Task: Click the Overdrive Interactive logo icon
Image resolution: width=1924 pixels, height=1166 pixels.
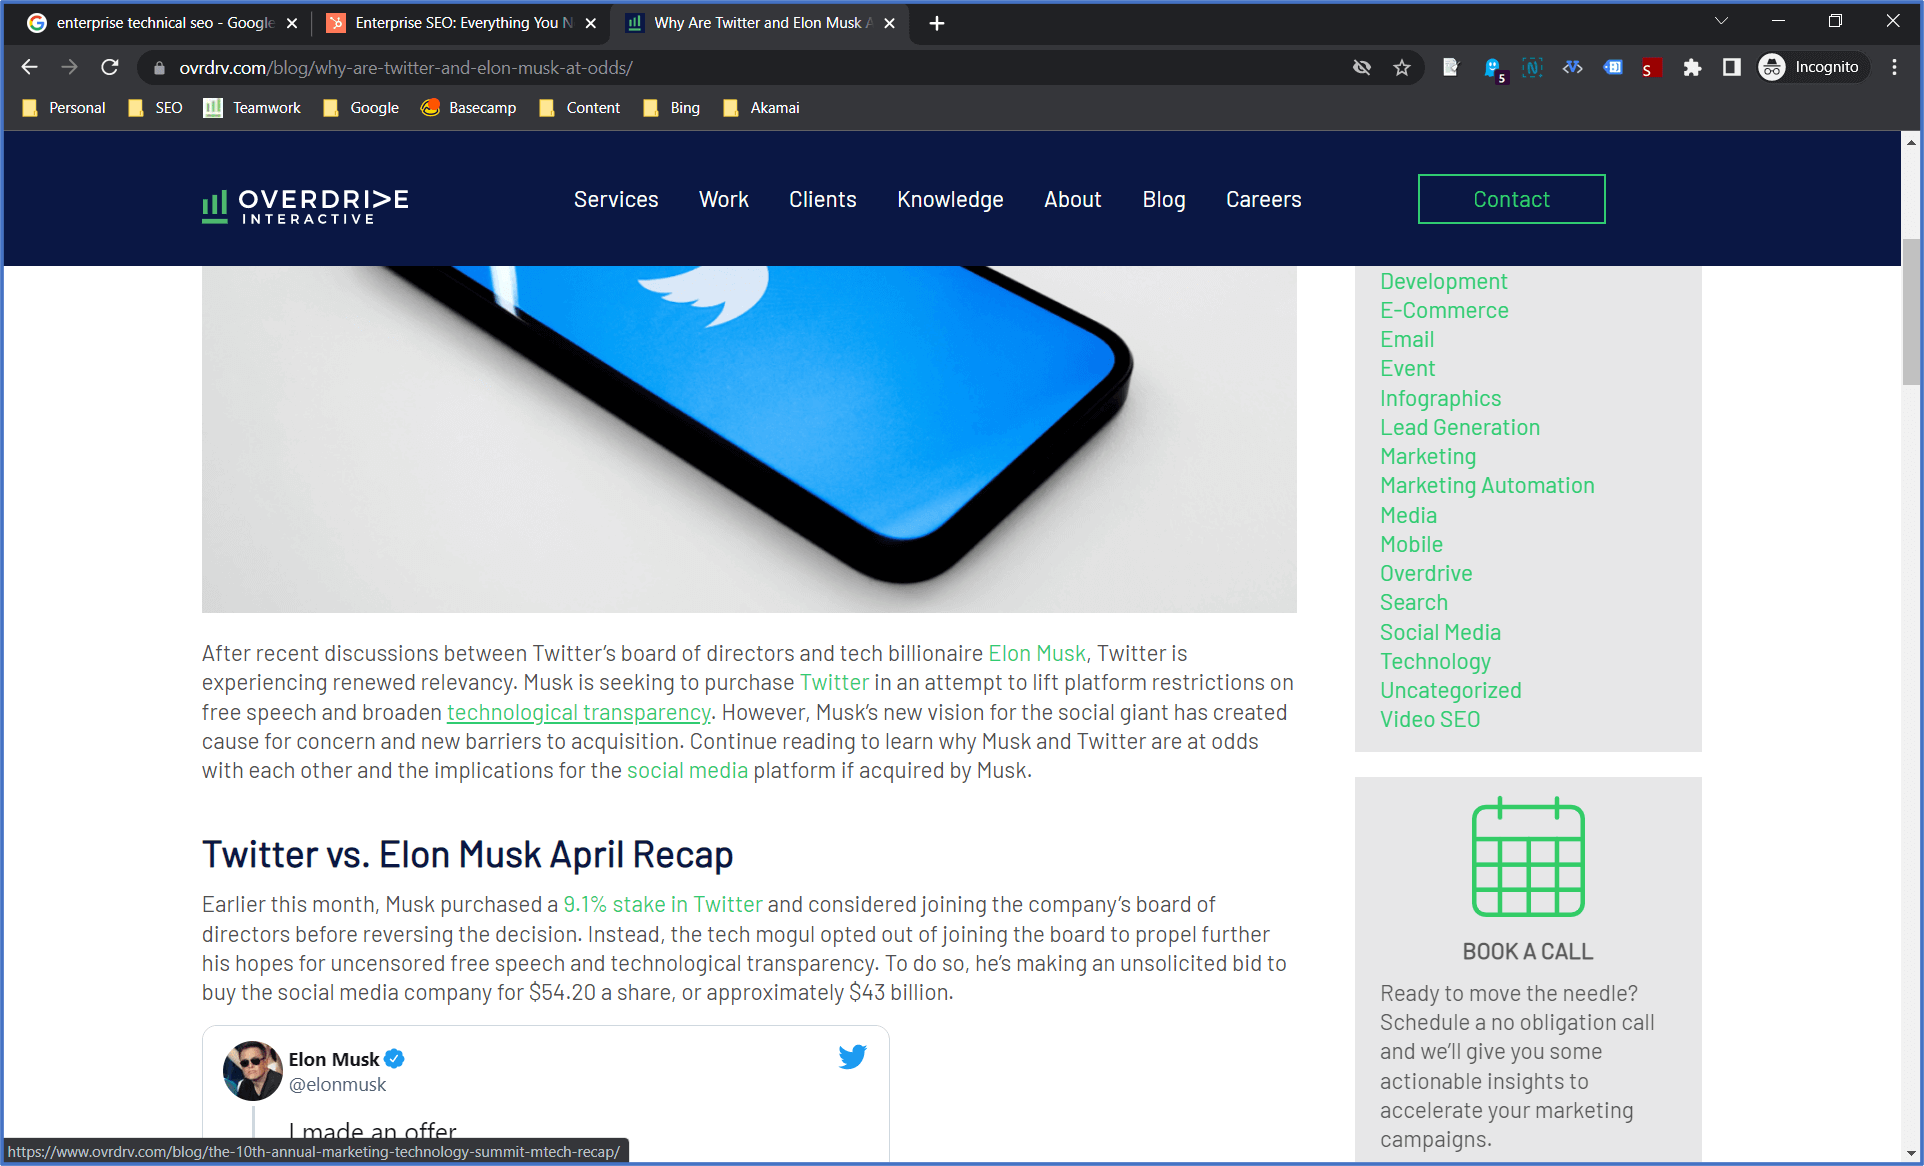Action: [x=214, y=204]
